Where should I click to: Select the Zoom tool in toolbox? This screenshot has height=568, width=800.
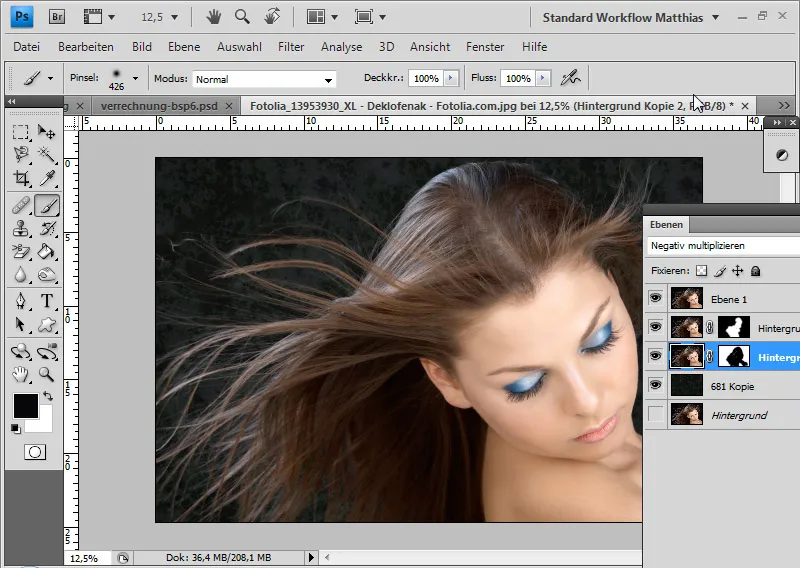click(x=46, y=375)
